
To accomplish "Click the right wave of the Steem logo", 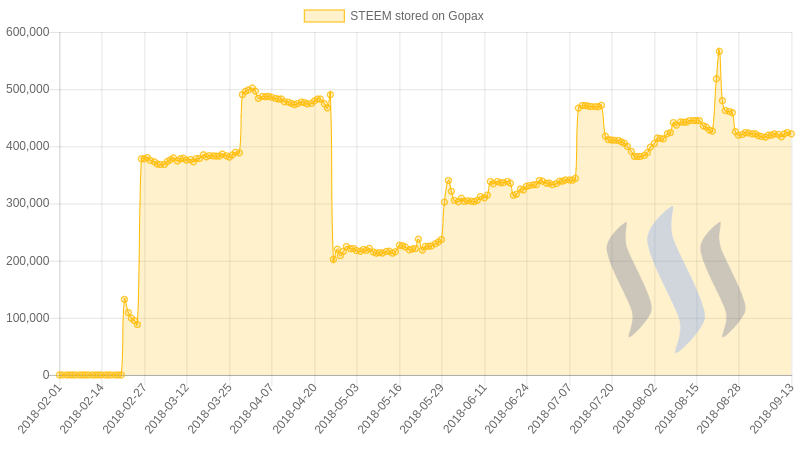I will pyautogui.click(x=723, y=279).
